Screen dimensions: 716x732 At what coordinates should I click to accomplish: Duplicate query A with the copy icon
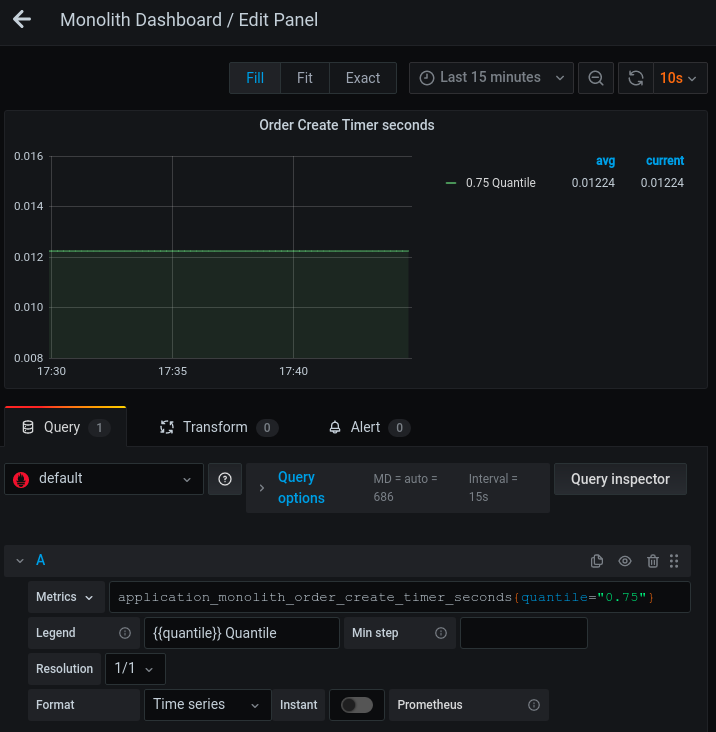click(x=597, y=561)
